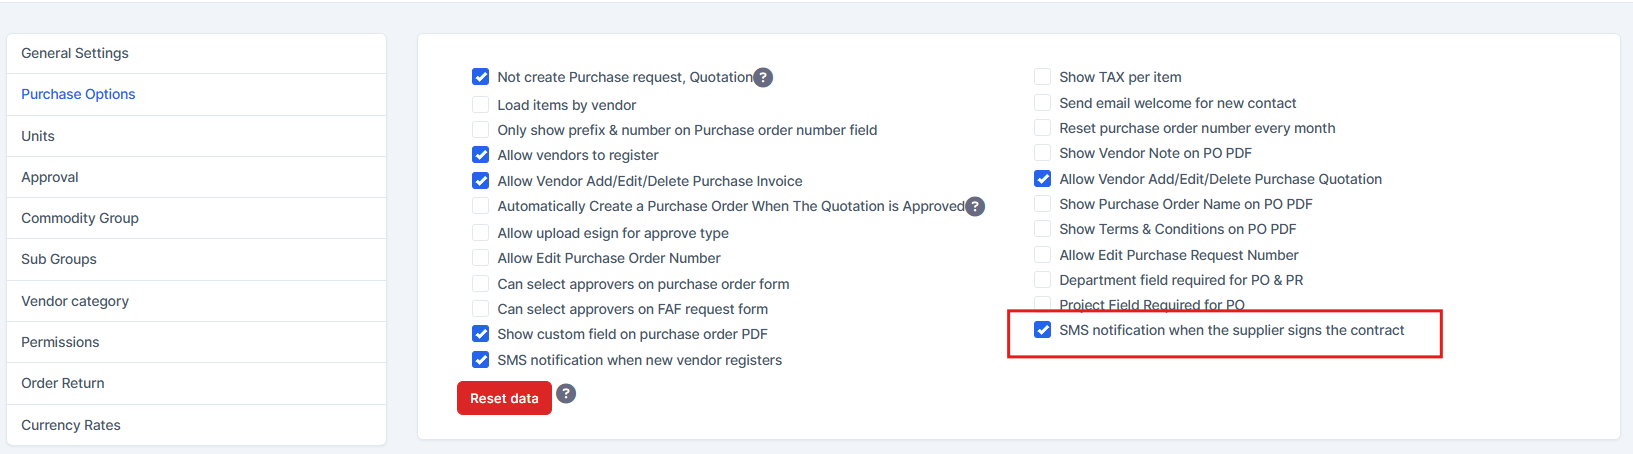This screenshot has width=1633, height=454.
Task: Switch to the Approval settings tab
Action: coord(50,177)
